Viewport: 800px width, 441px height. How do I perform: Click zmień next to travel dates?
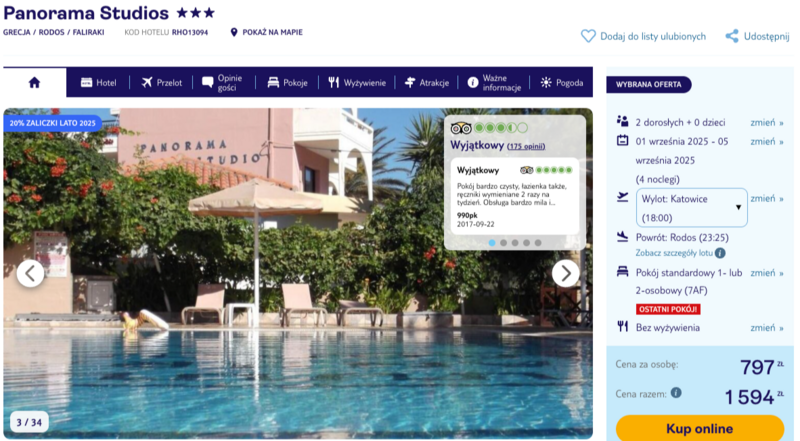[766, 141]
